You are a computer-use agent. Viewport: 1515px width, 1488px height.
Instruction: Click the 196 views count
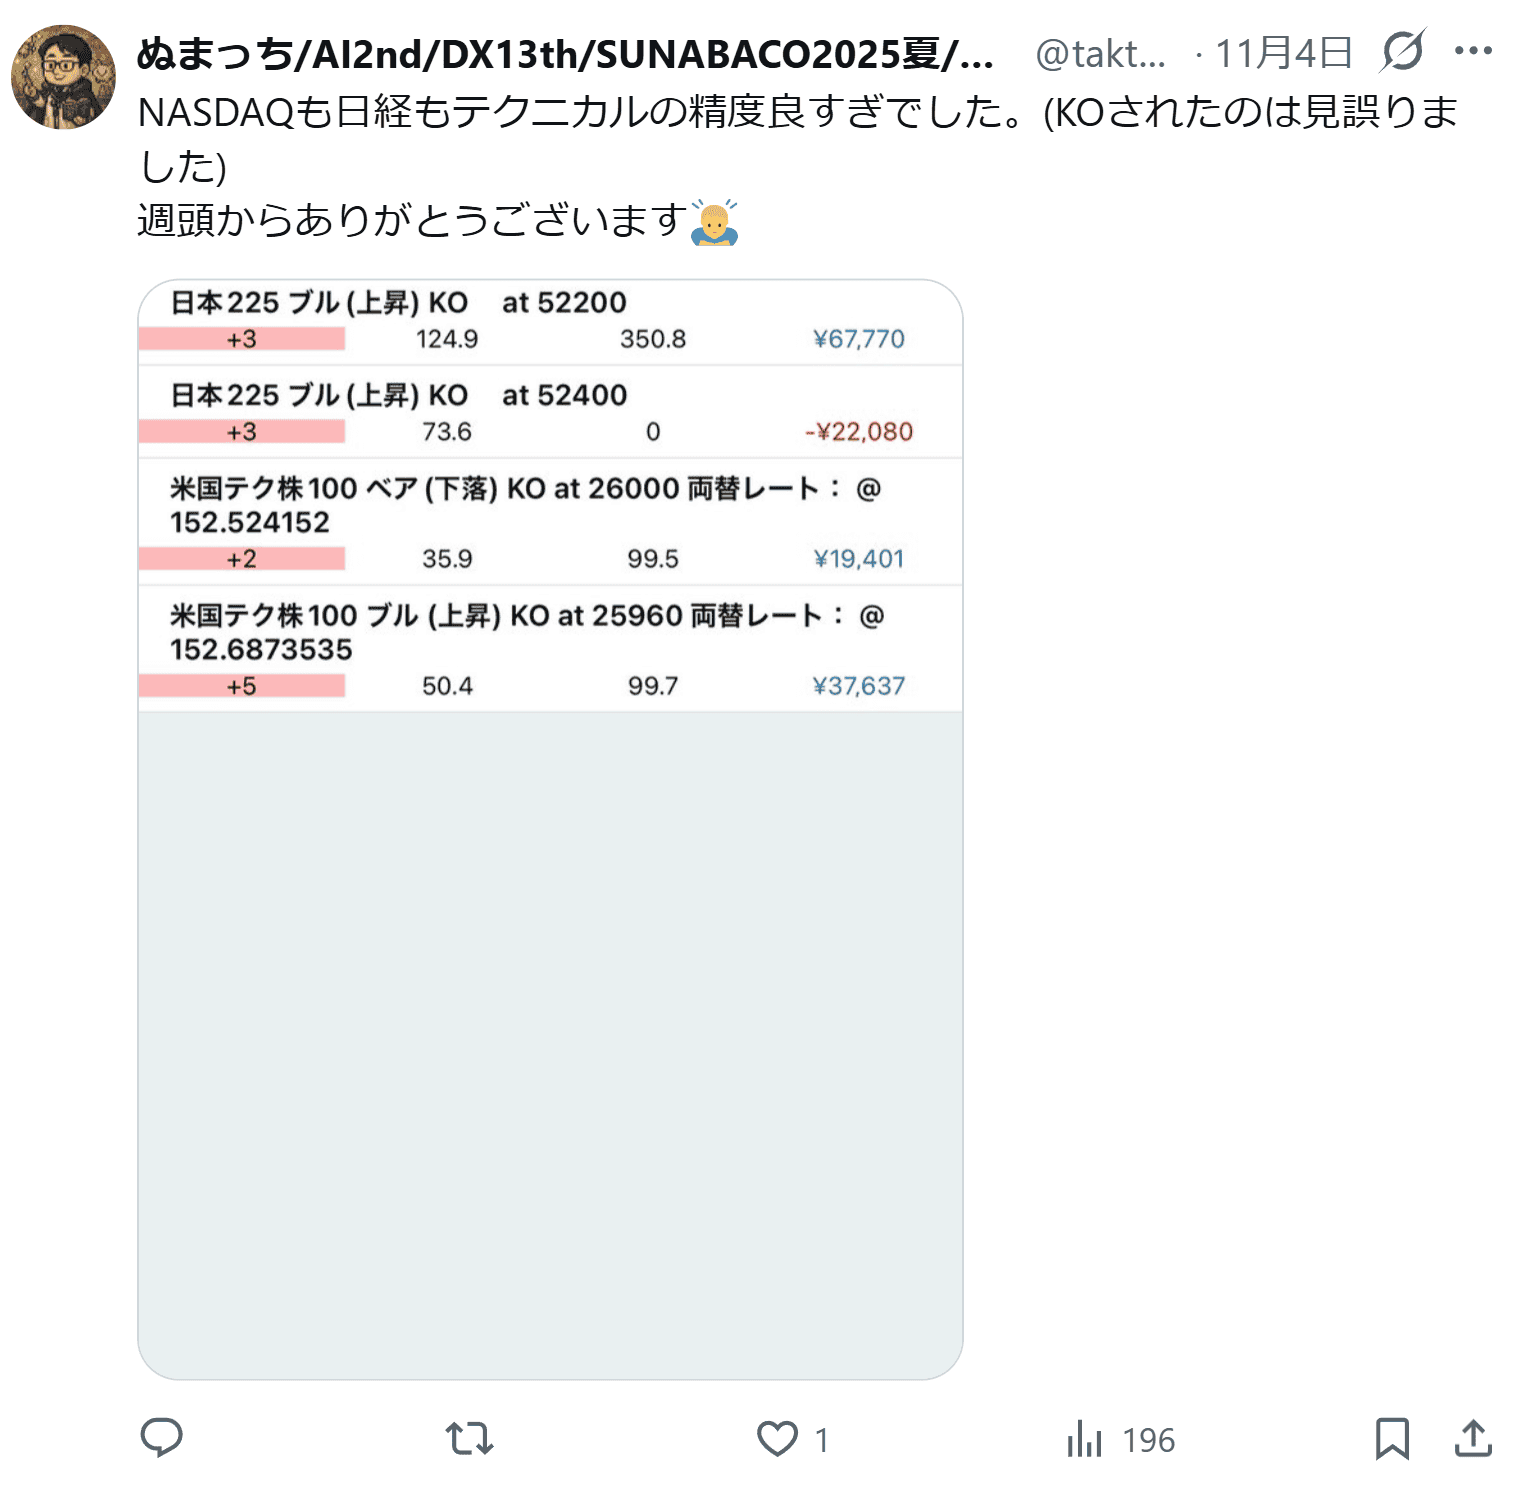coord(1148,1440)
